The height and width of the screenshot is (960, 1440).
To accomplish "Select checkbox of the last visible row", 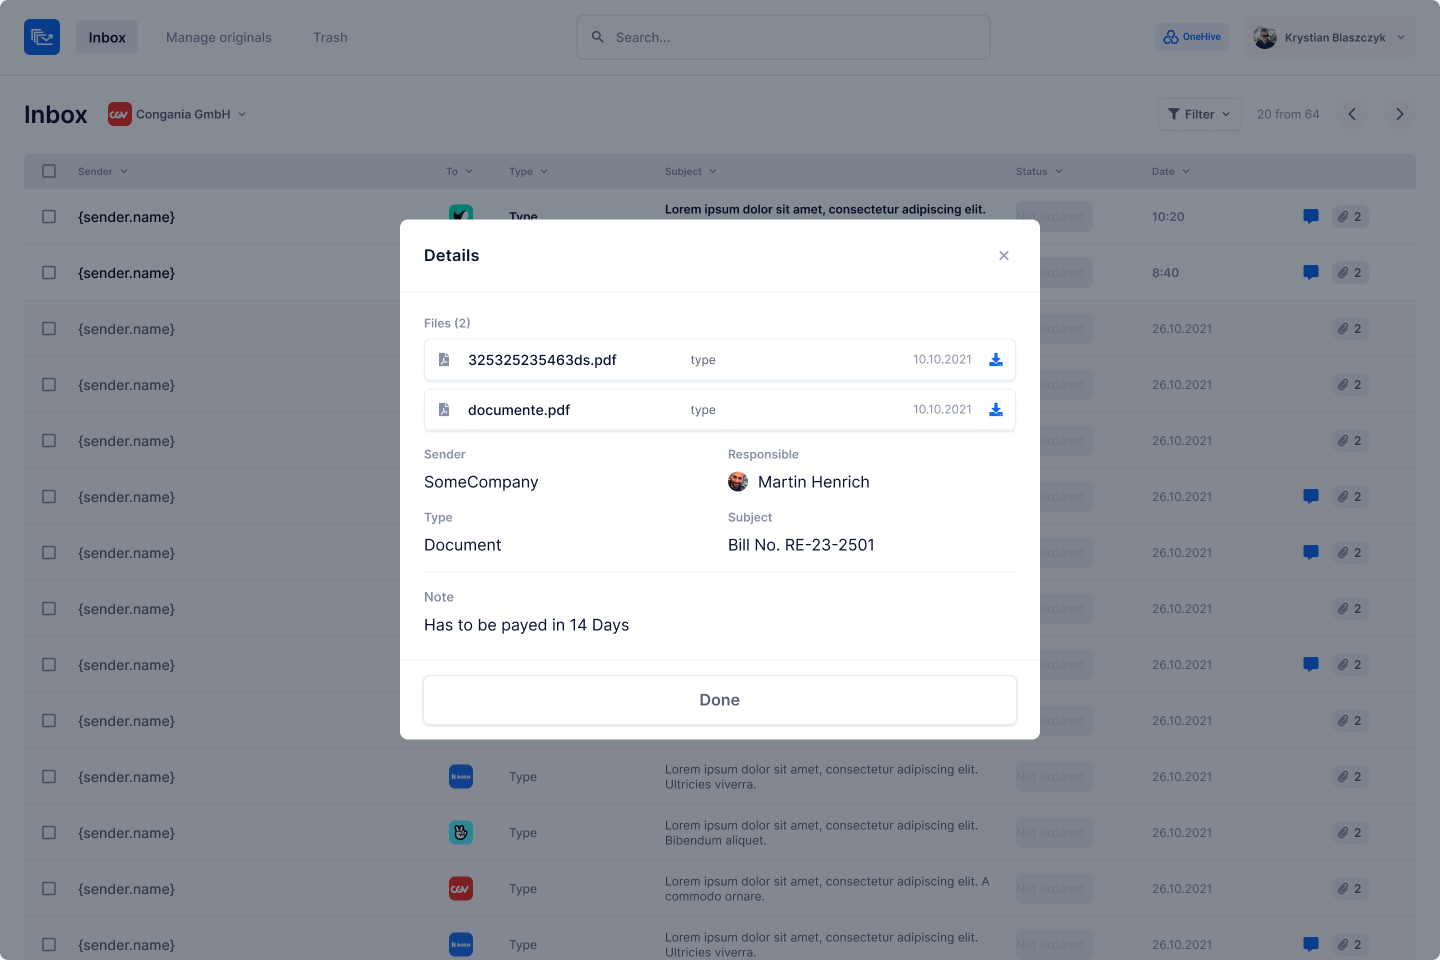I will (49, 945).
